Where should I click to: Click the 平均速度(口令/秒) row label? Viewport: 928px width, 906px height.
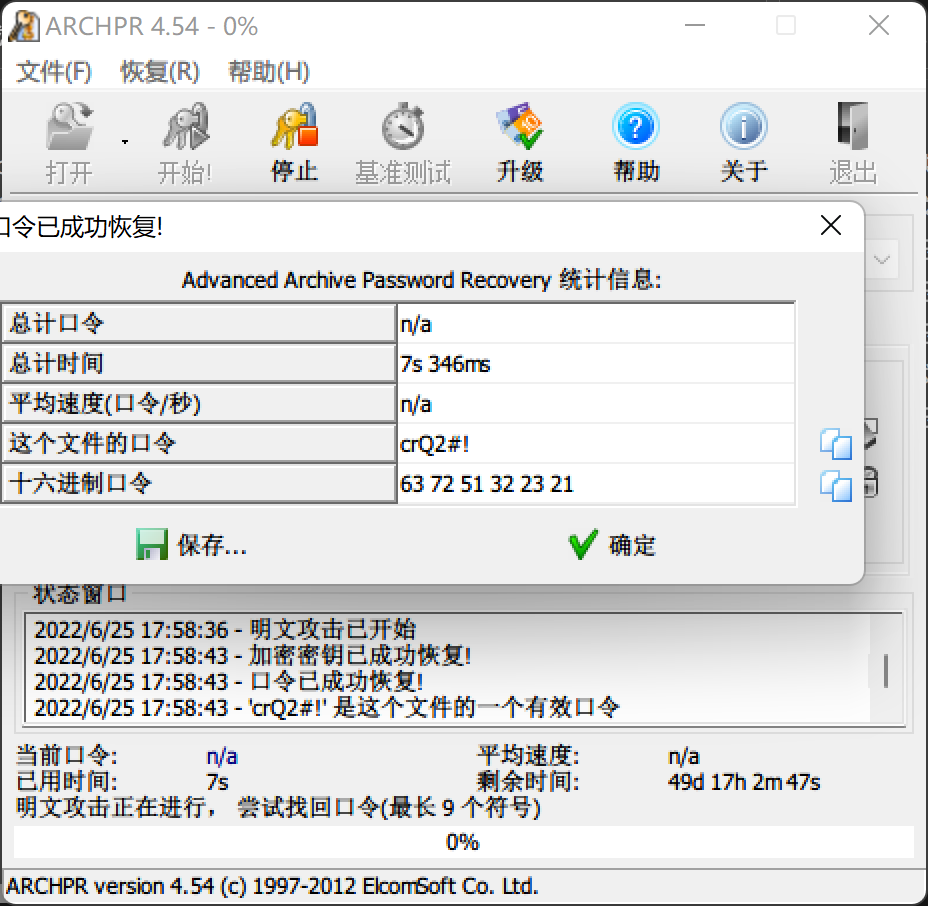click(x=199, y=404)
